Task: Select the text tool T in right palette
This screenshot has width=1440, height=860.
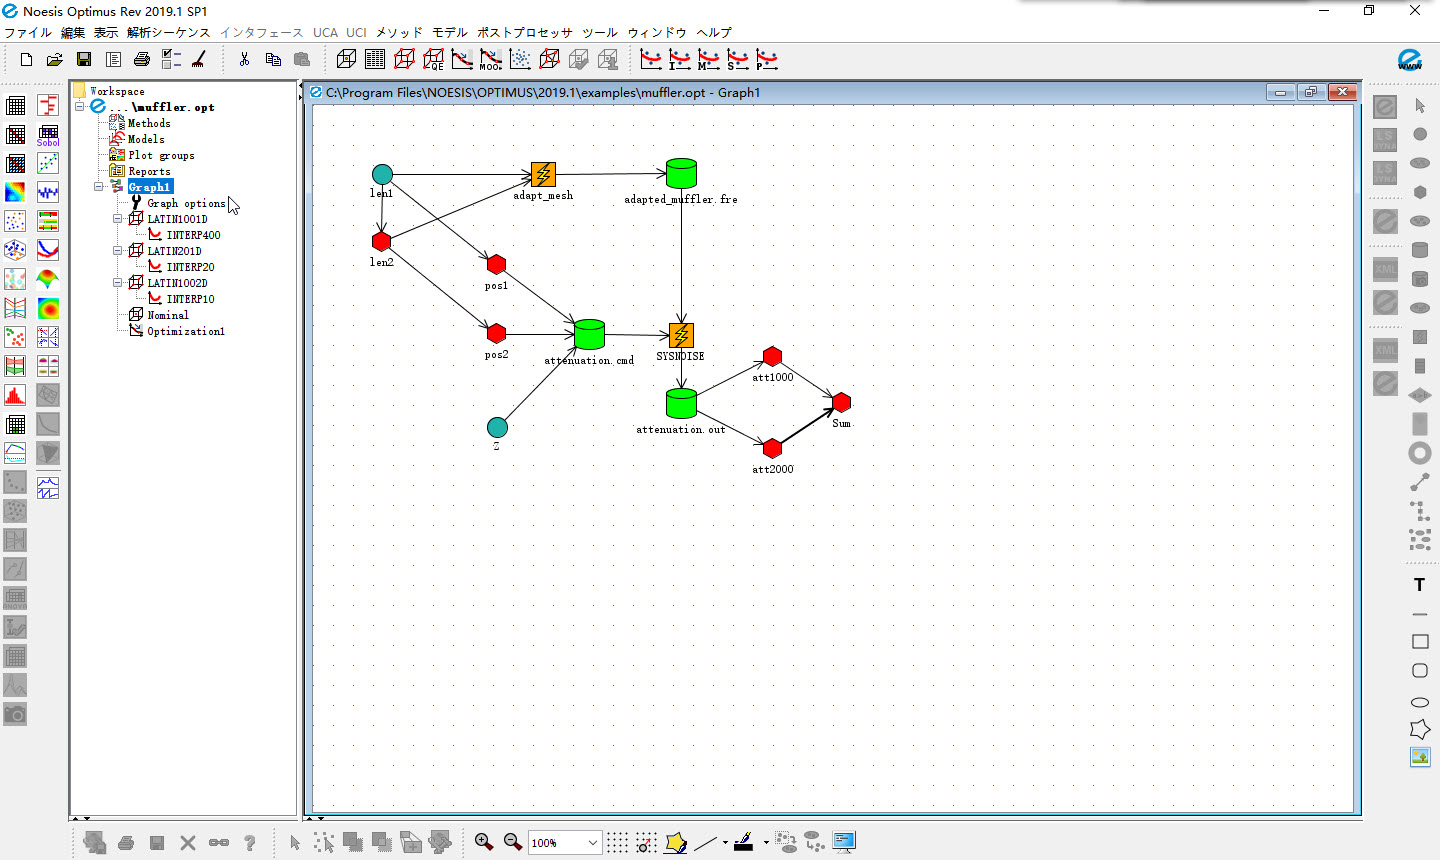Action: [x=1419, y=585]
